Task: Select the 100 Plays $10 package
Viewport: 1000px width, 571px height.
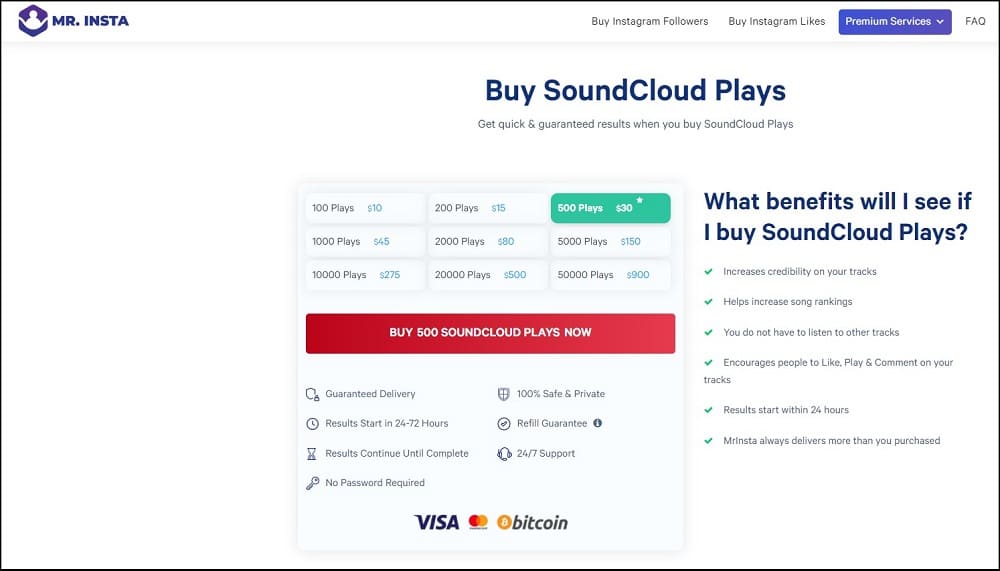Action: pos(365,208)
